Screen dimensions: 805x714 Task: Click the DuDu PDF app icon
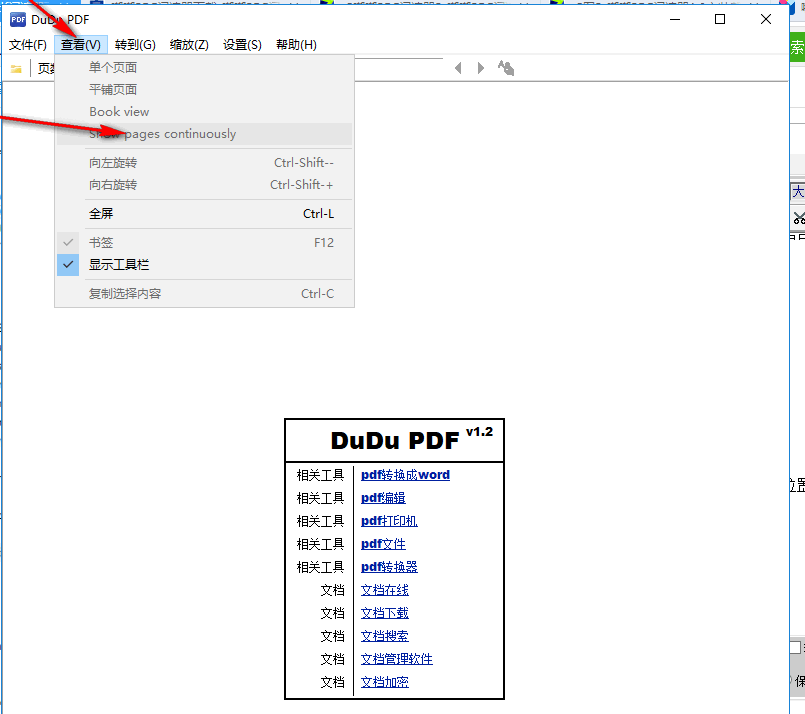point(18,20)
